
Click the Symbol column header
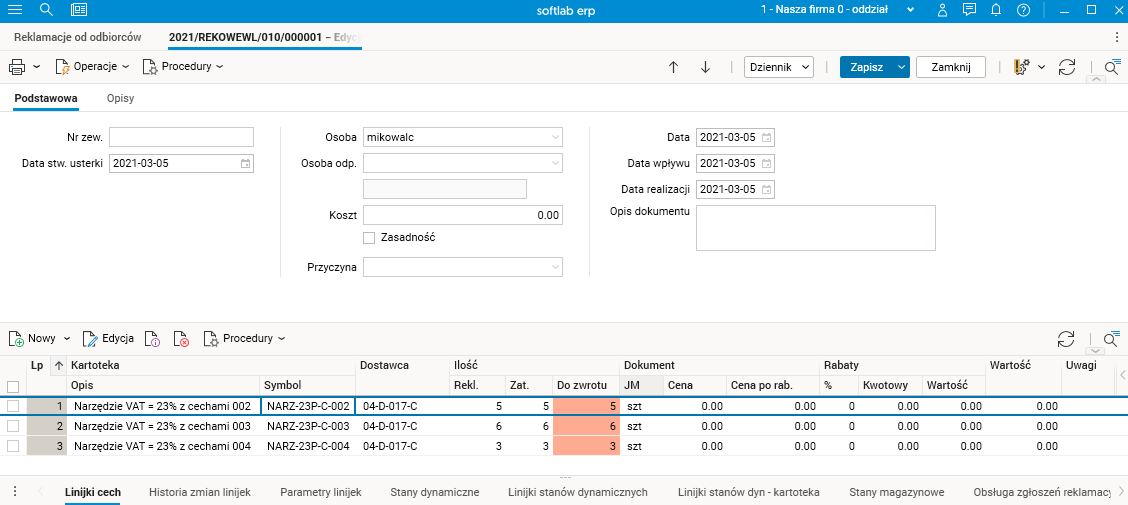[x=308, y=386]
